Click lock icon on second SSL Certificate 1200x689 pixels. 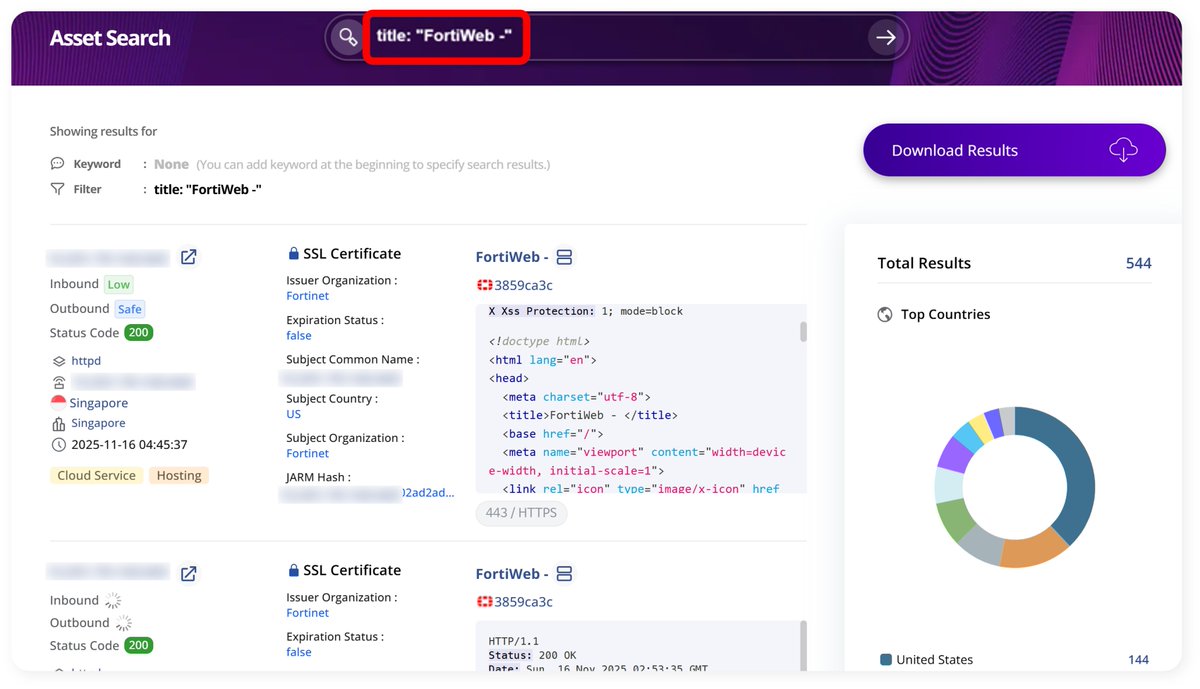[293, 571]
